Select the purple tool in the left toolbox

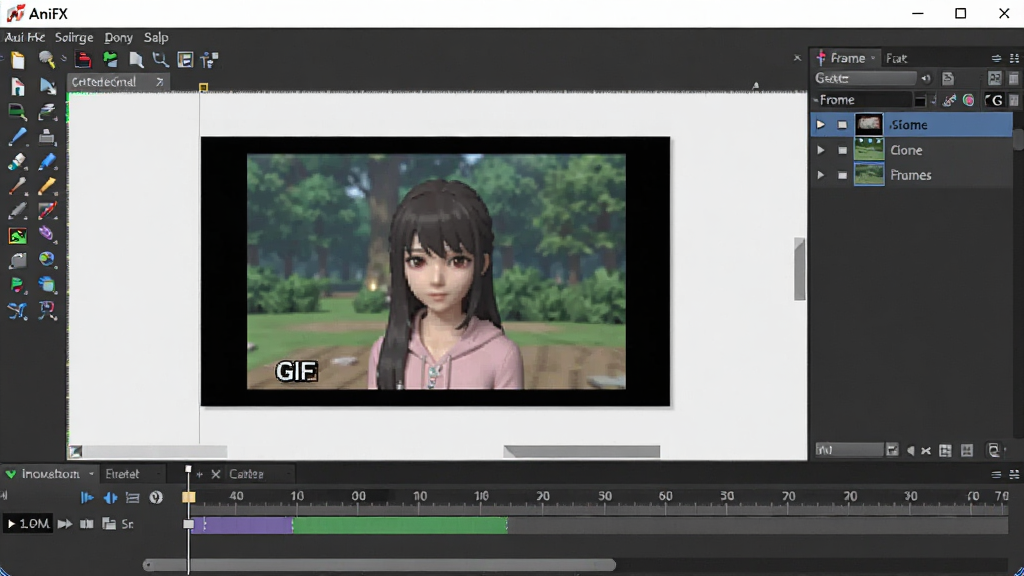click(x=46, y=234)
